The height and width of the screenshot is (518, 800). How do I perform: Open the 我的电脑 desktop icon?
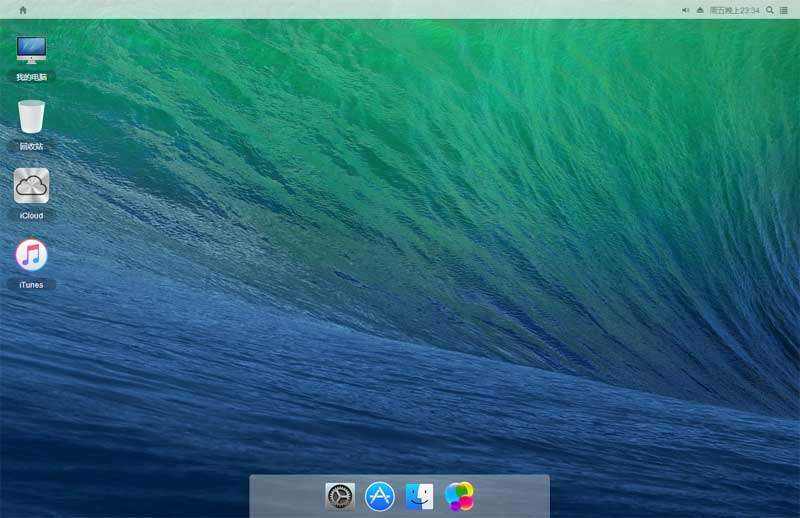(31, 50)
